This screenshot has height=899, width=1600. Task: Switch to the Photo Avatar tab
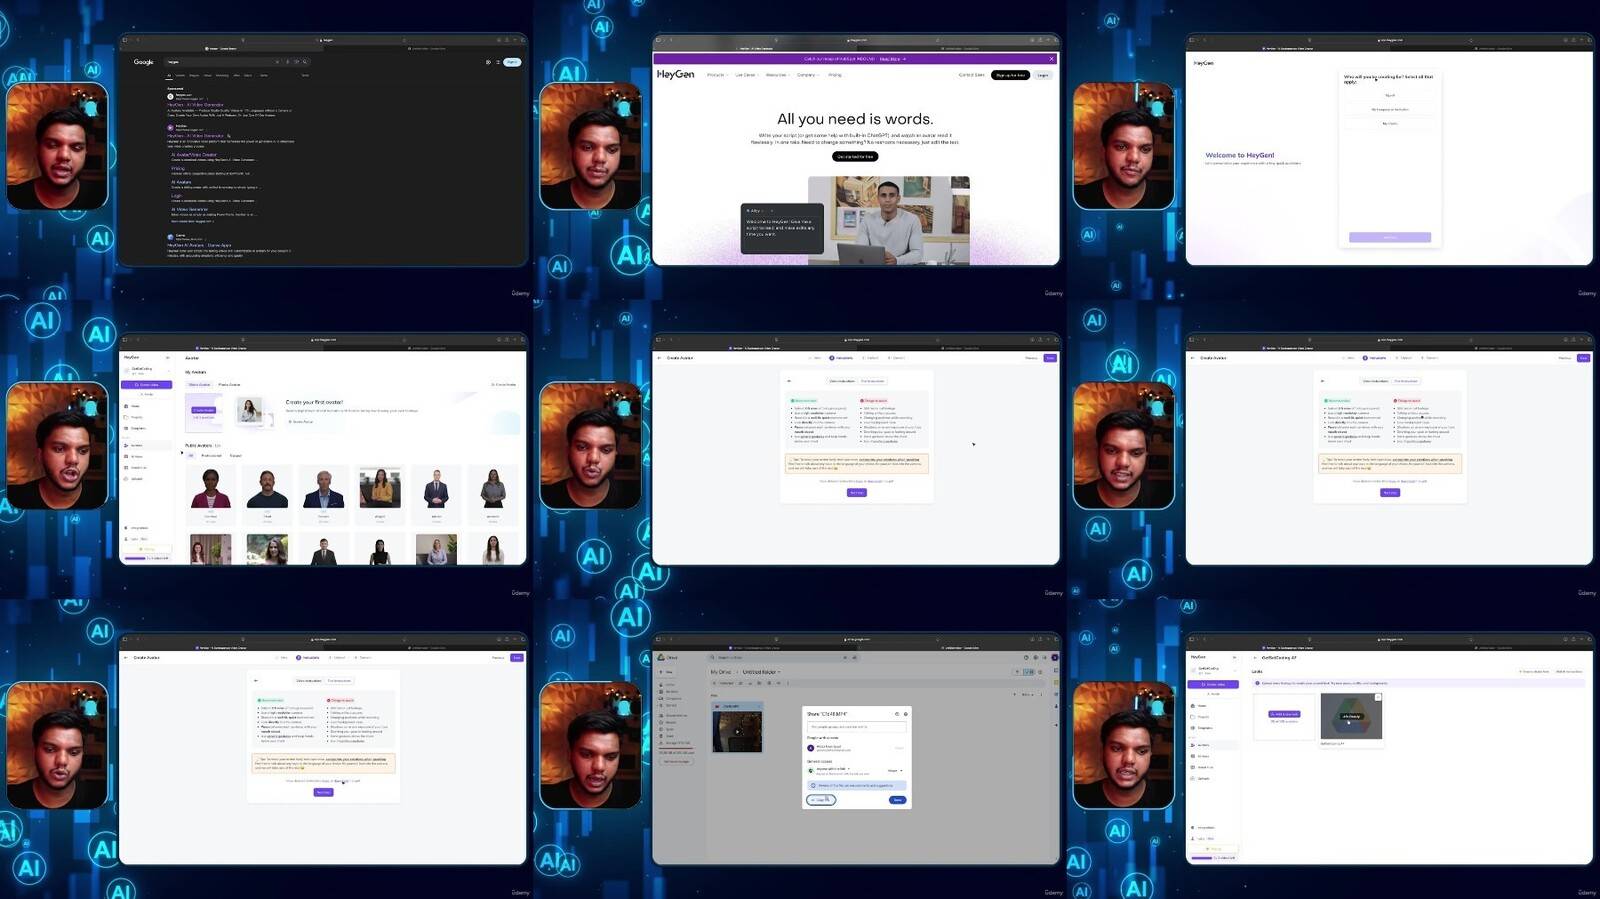tap(229, 384)
